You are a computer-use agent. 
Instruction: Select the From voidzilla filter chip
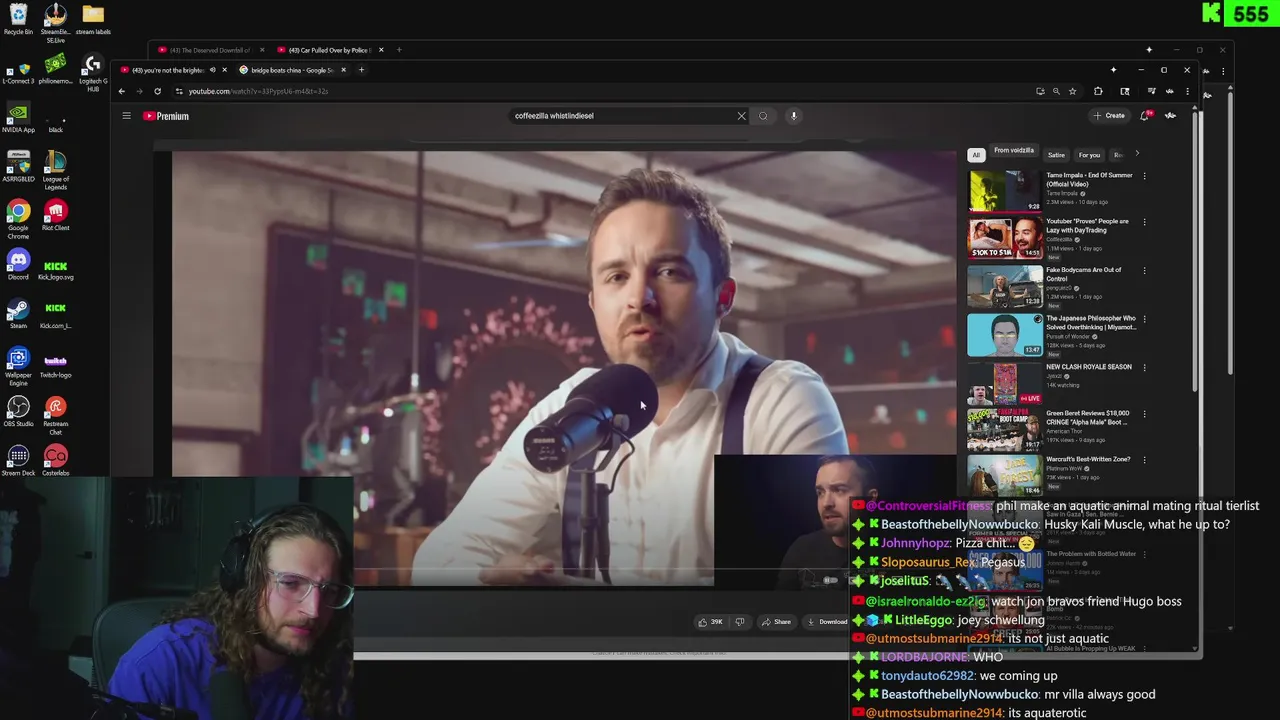1014,151
